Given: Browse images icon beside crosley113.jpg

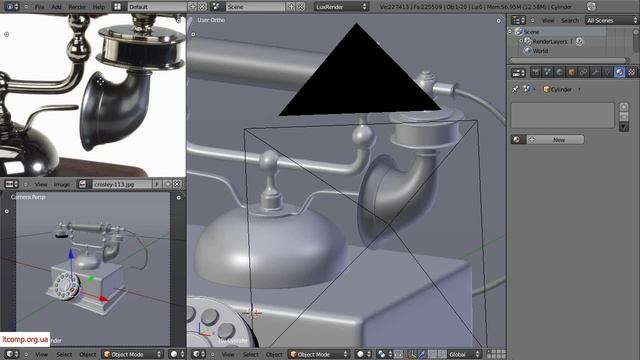Looking at the screenshot, I should click(83, 184).
